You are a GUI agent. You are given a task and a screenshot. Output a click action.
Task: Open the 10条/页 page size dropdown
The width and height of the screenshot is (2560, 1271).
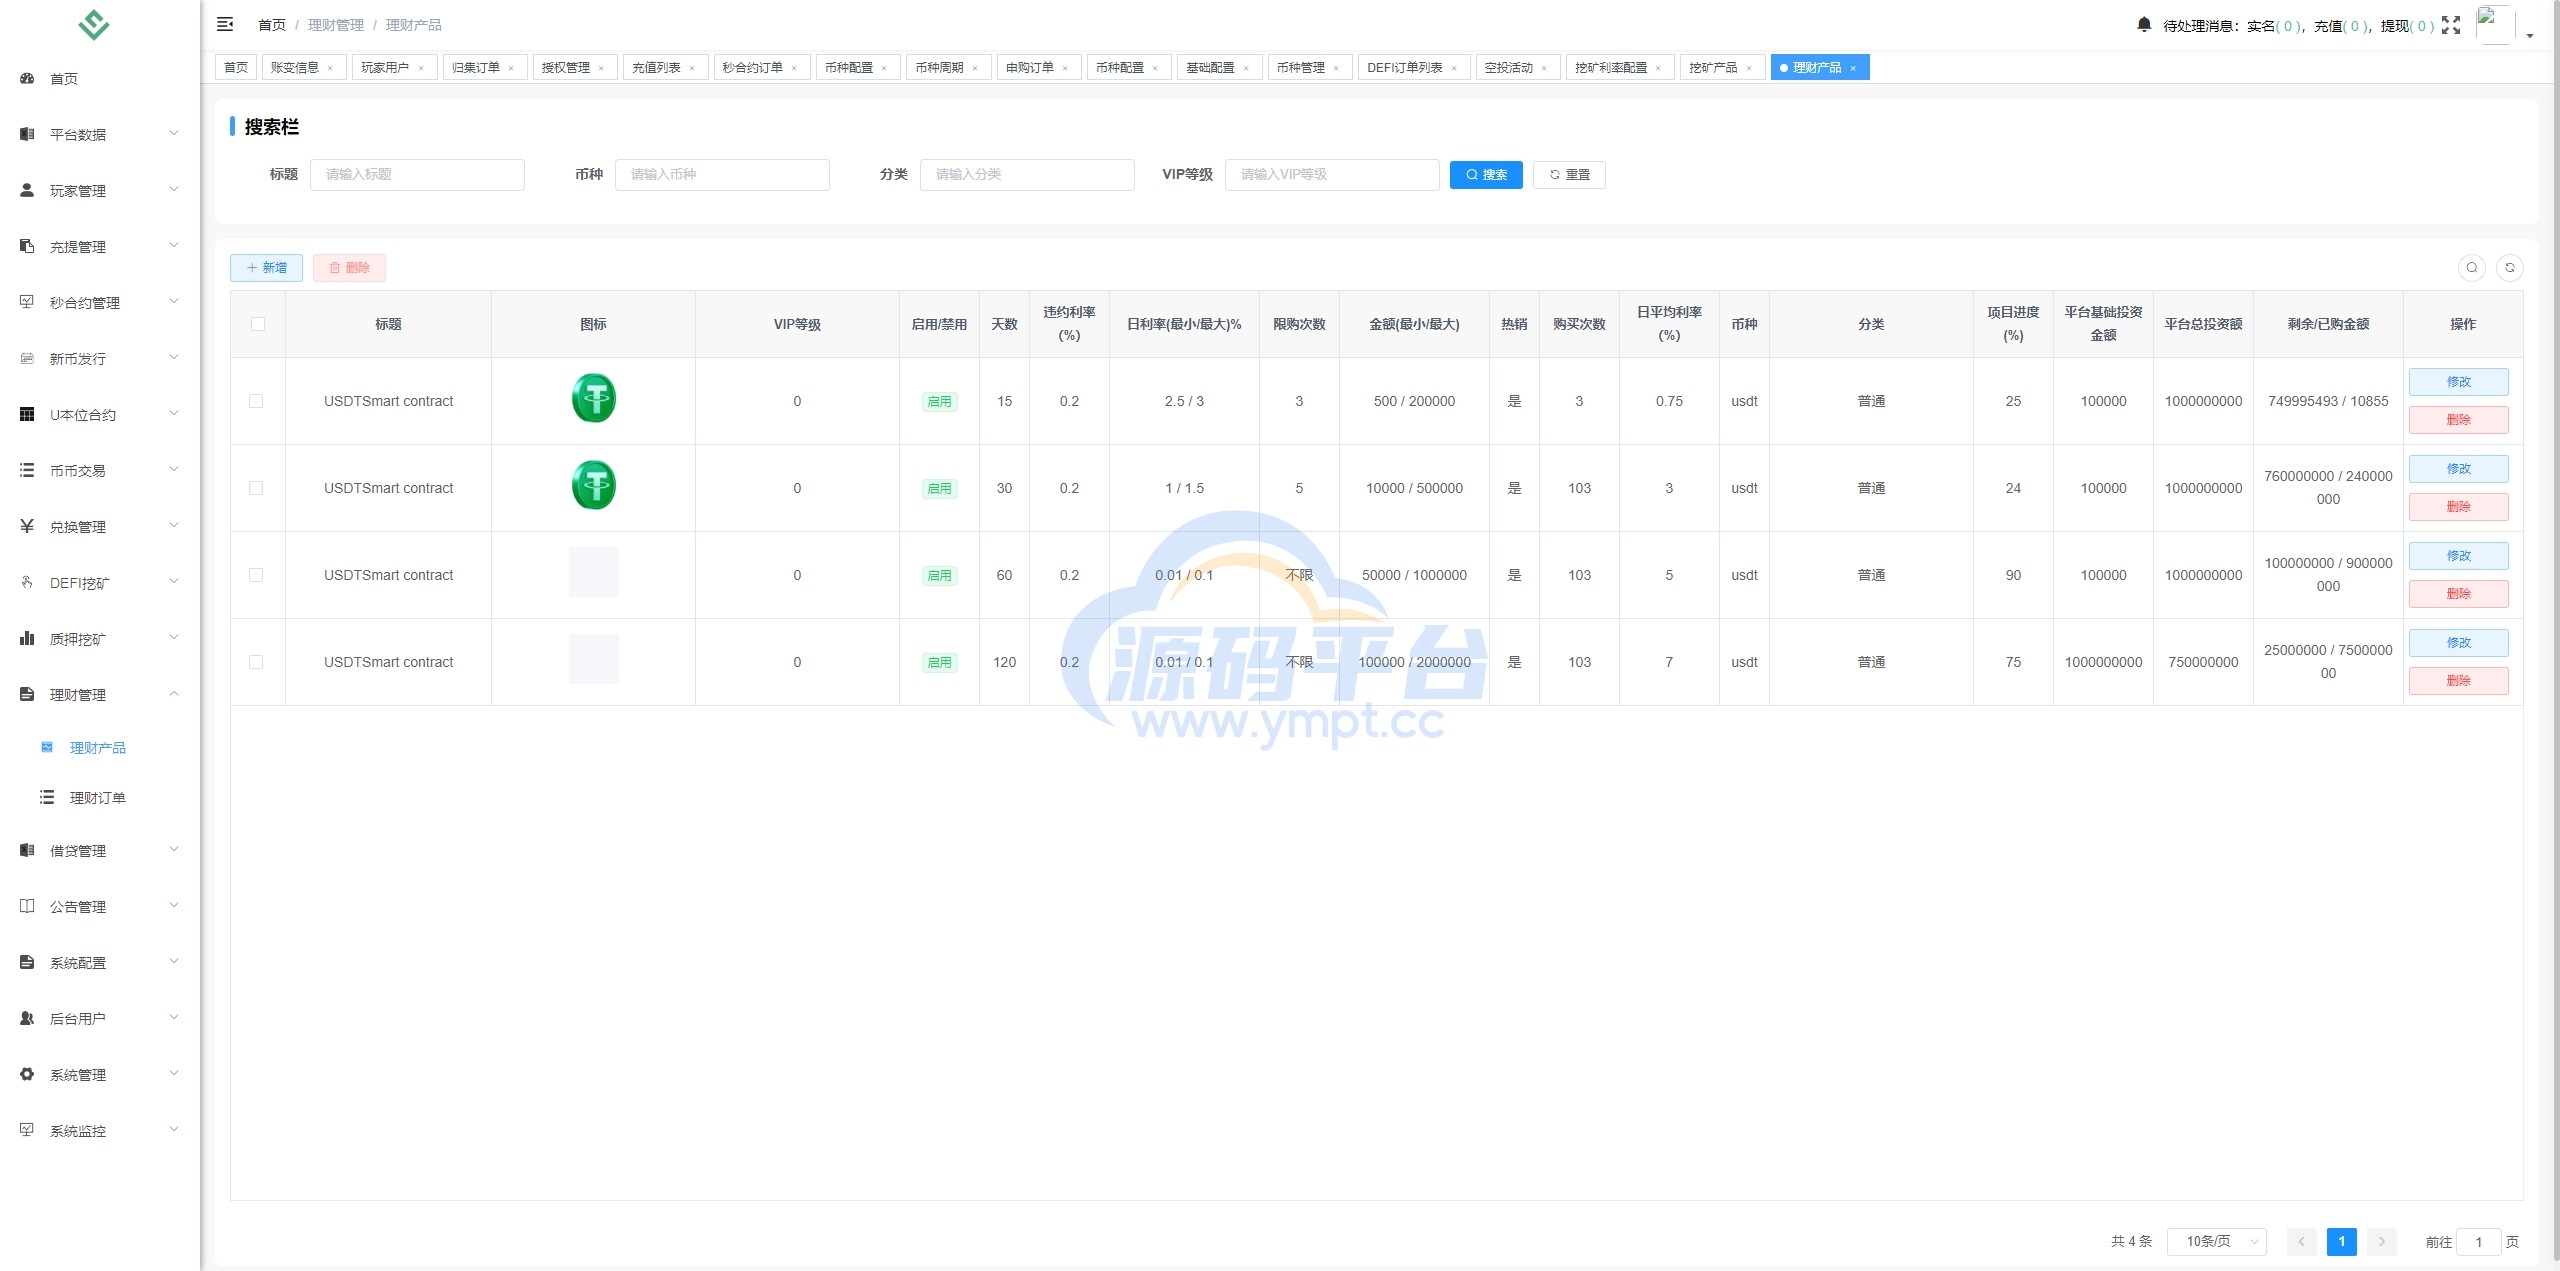pyautogui.click(x=2215, y=1241)
